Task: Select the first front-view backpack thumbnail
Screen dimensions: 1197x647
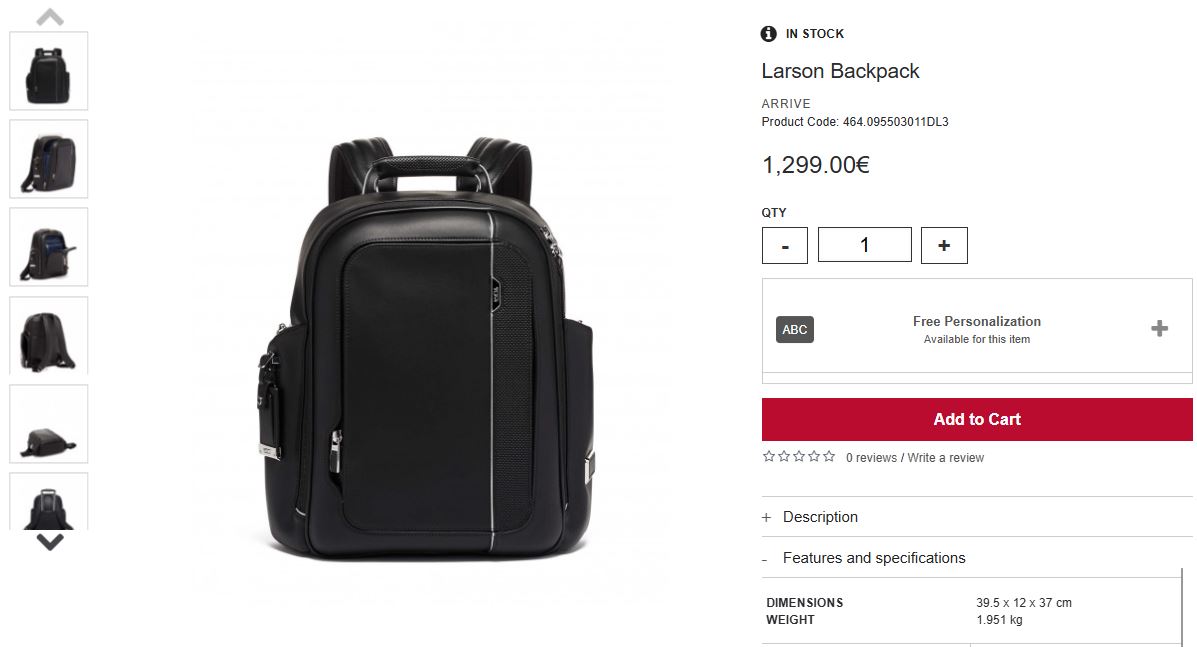Action: (49, 71)
